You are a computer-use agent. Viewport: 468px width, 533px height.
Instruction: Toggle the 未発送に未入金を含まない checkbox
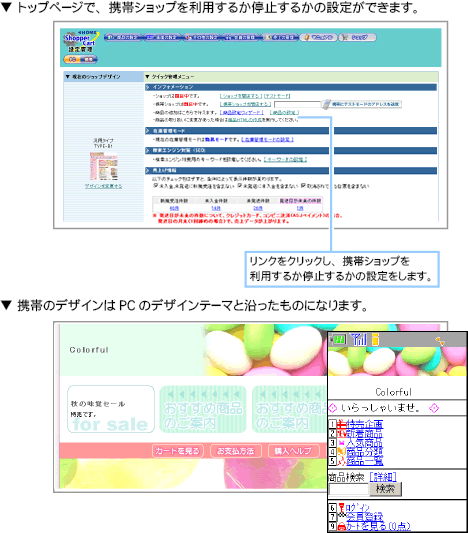click(x=240, y=186)
